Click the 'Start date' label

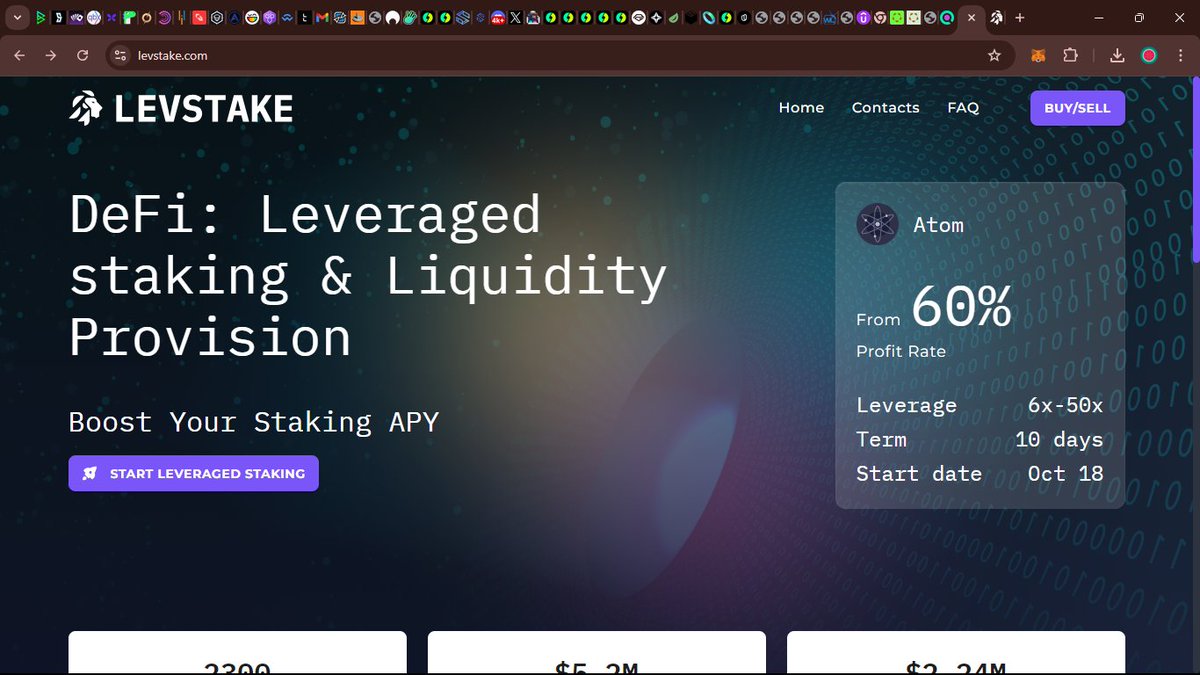tap(919, 474)
